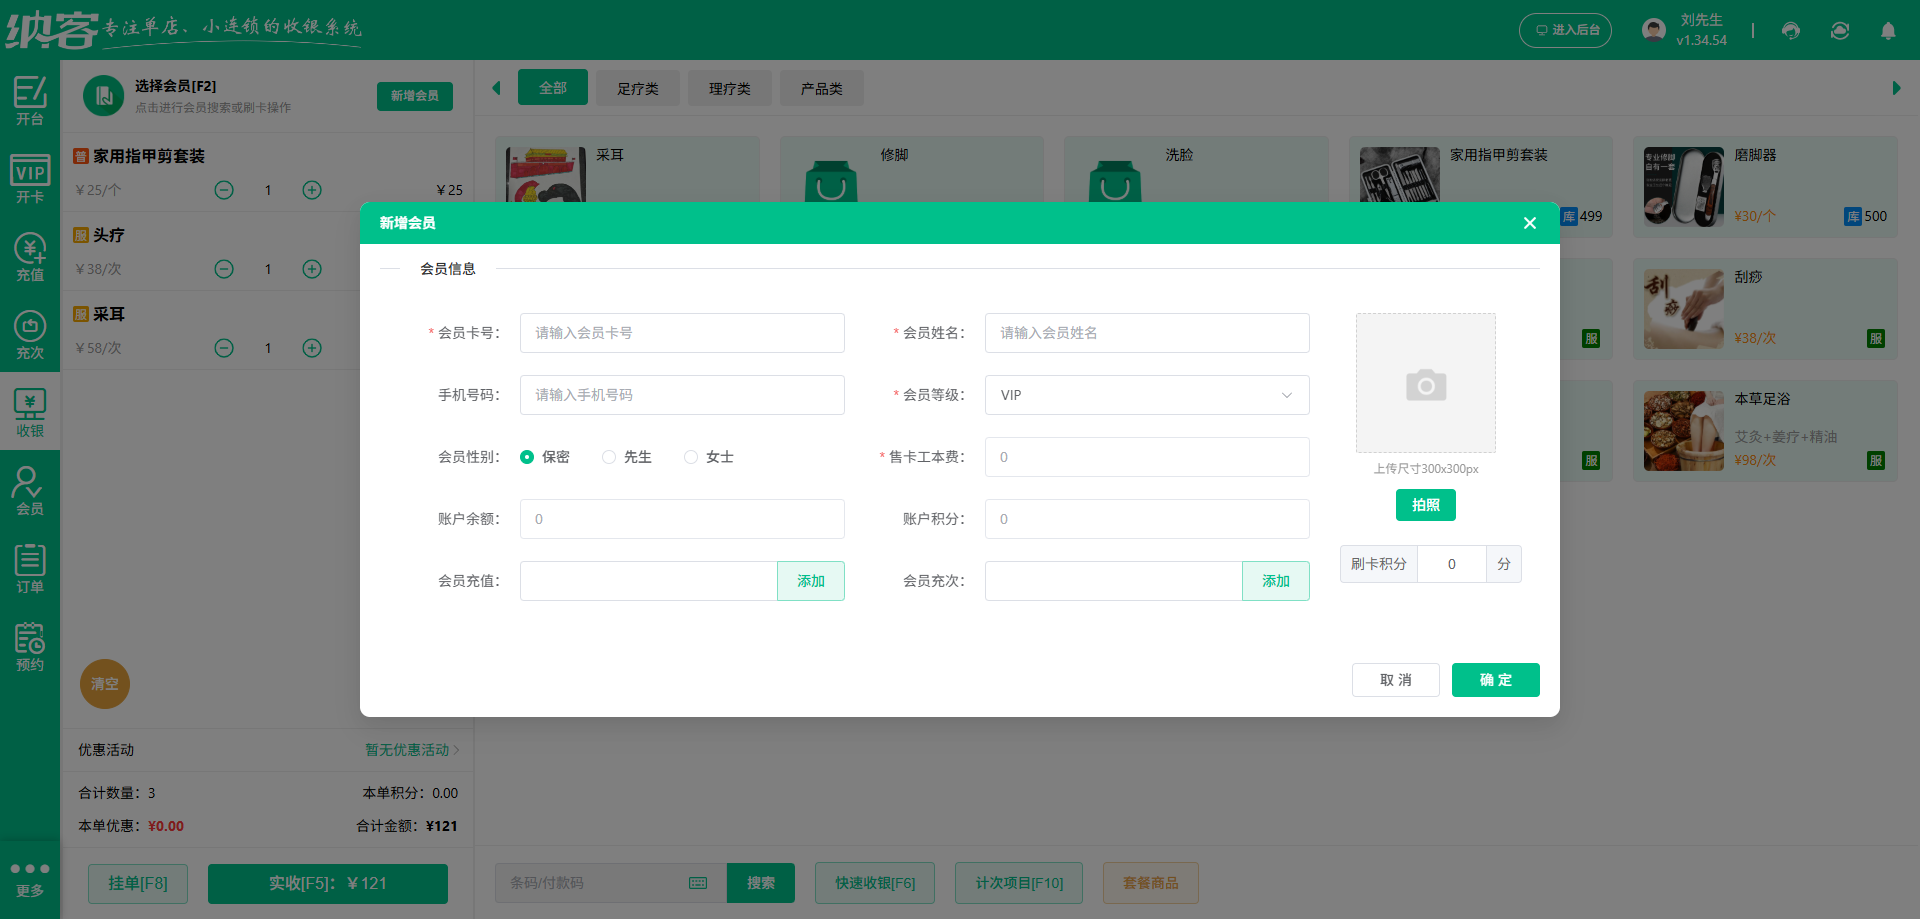This screenshot has width=1920, height=919.
Task: Select the 女士 gender radio button
Action: tap(690, 456)
